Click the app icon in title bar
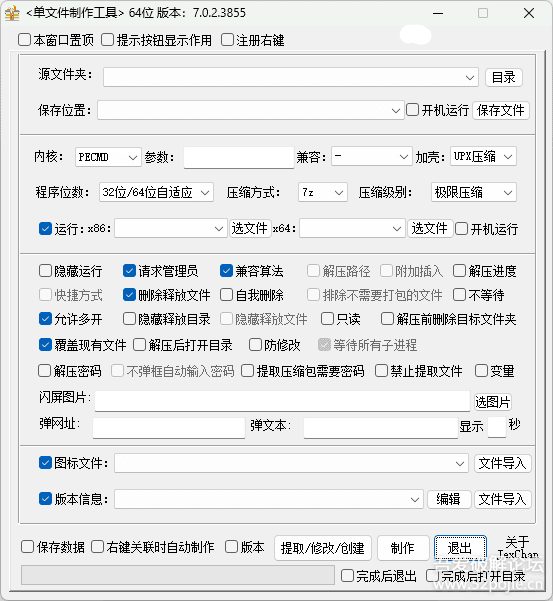Image resolution: width=553 pixels, height=601 pixels. [12, 13]
